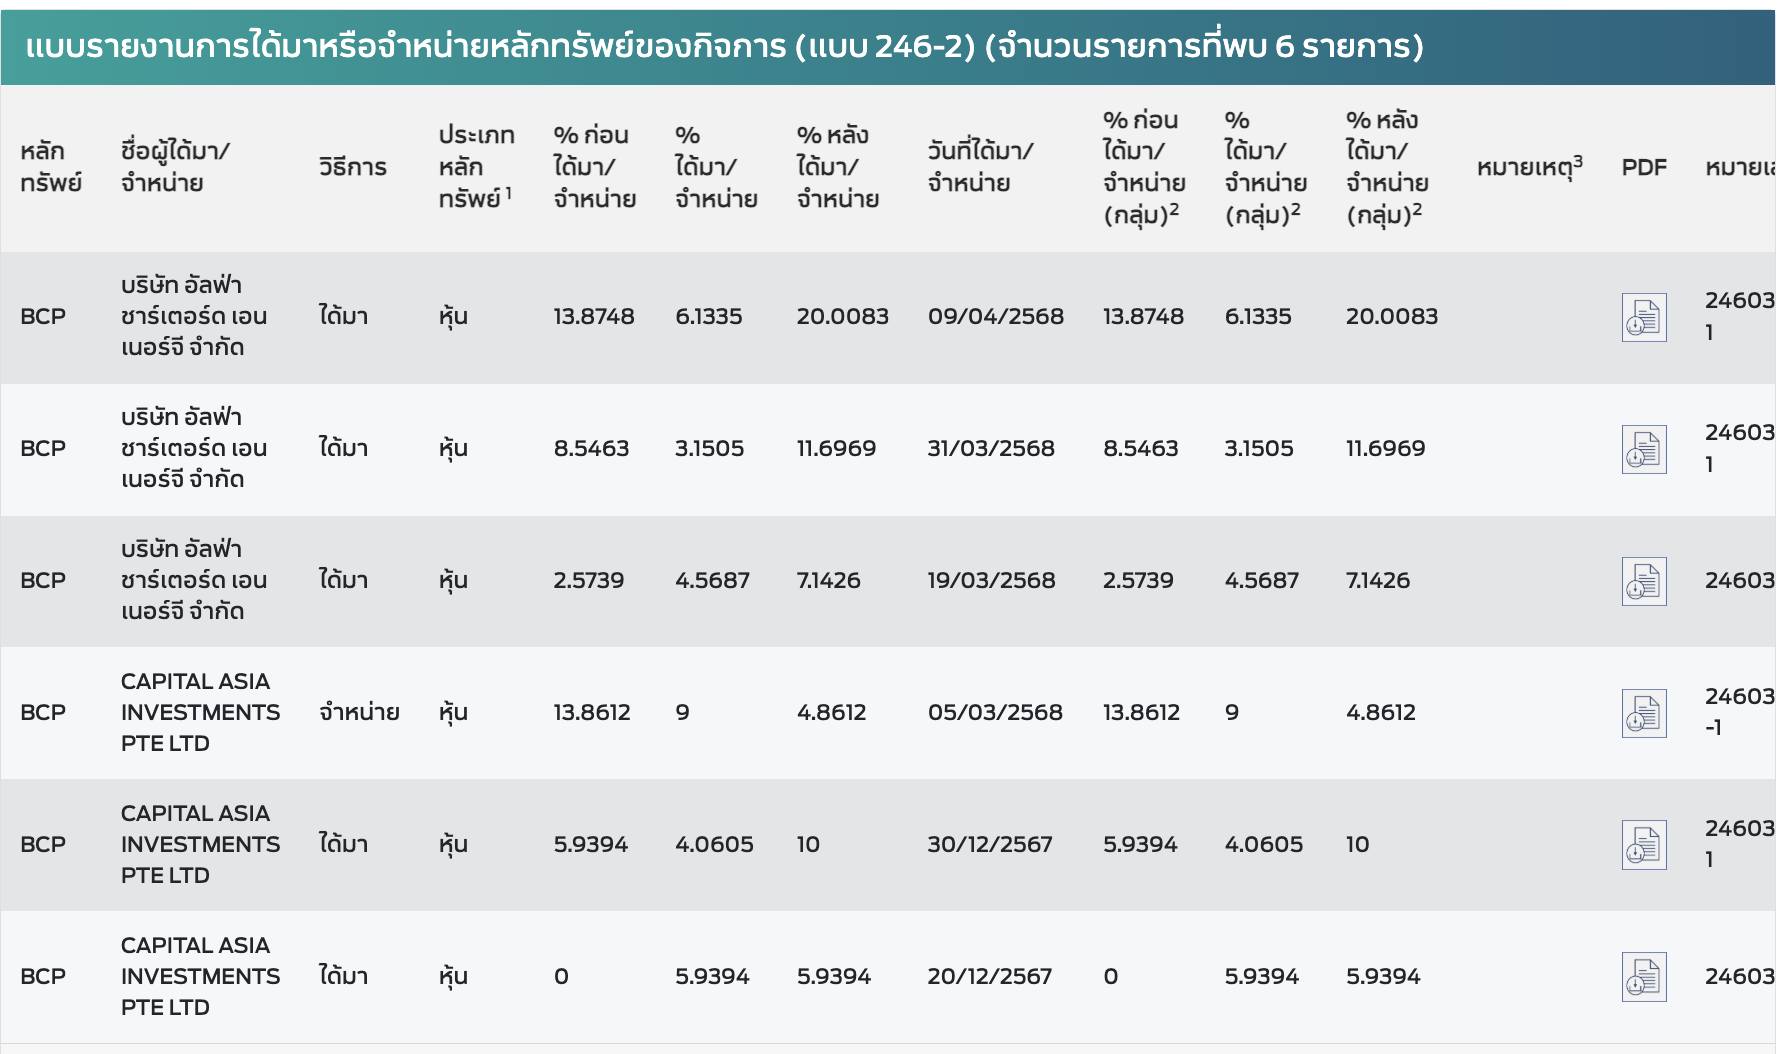Click the วันที่ได้มา/จำหน่าย column header

pos(980,167)
